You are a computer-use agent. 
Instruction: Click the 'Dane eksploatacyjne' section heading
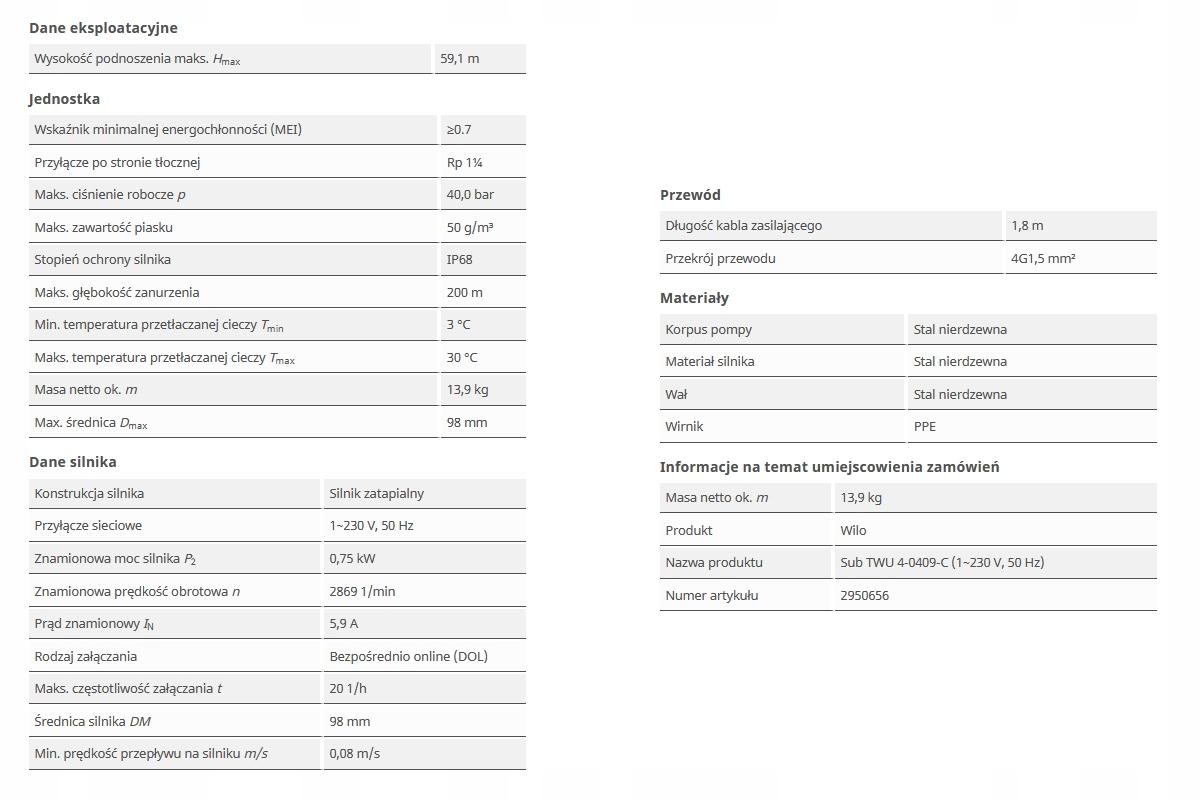(x=103, y=28)
